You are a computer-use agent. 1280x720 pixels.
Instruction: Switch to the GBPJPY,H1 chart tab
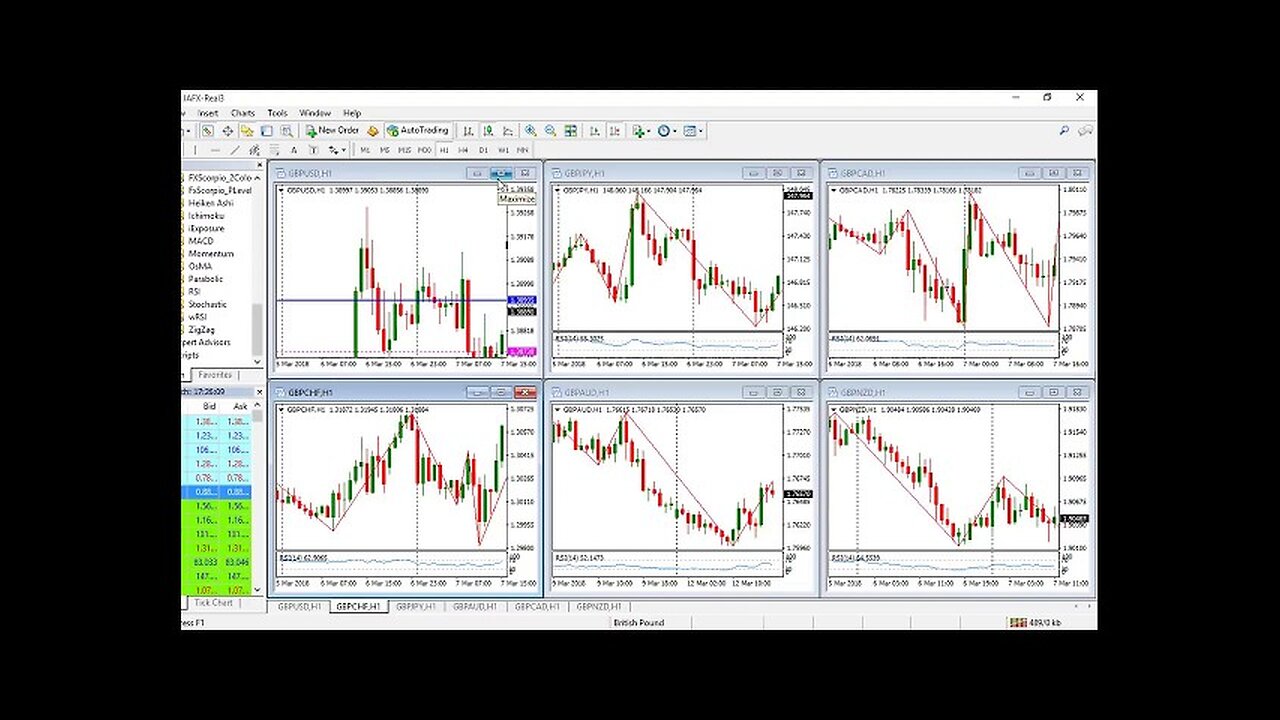pyautogui.click(x=416, y=606)
